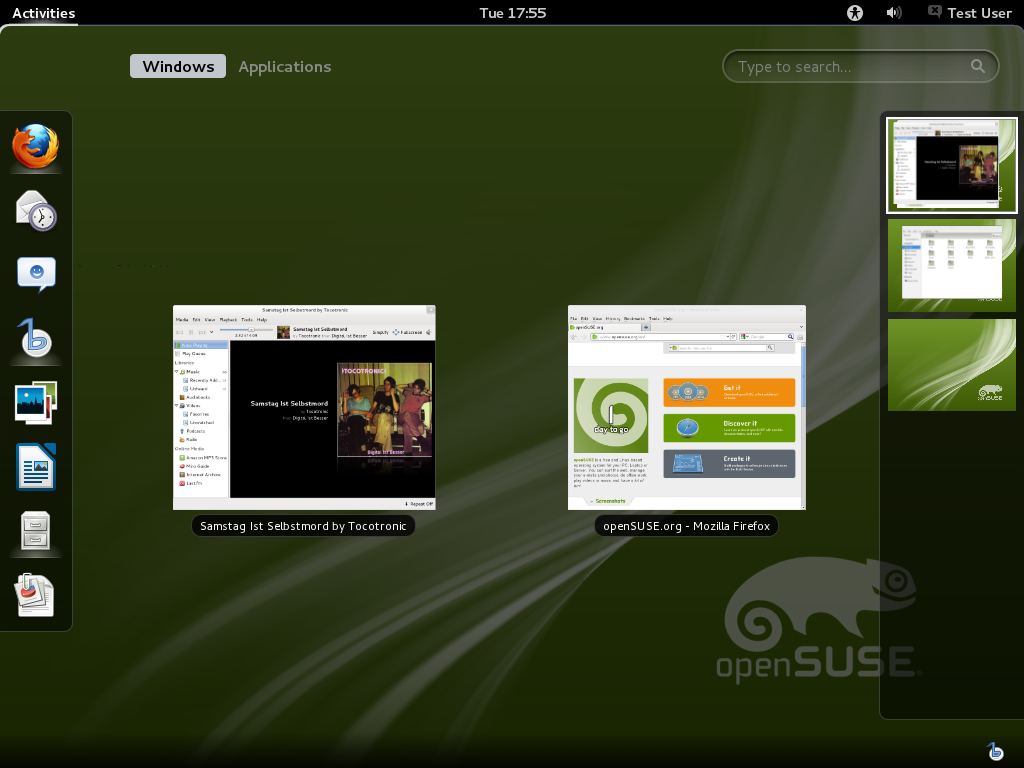Click the Banshee tray icon at screen corner
1024x768 pixels.
(x=995, y=751)
